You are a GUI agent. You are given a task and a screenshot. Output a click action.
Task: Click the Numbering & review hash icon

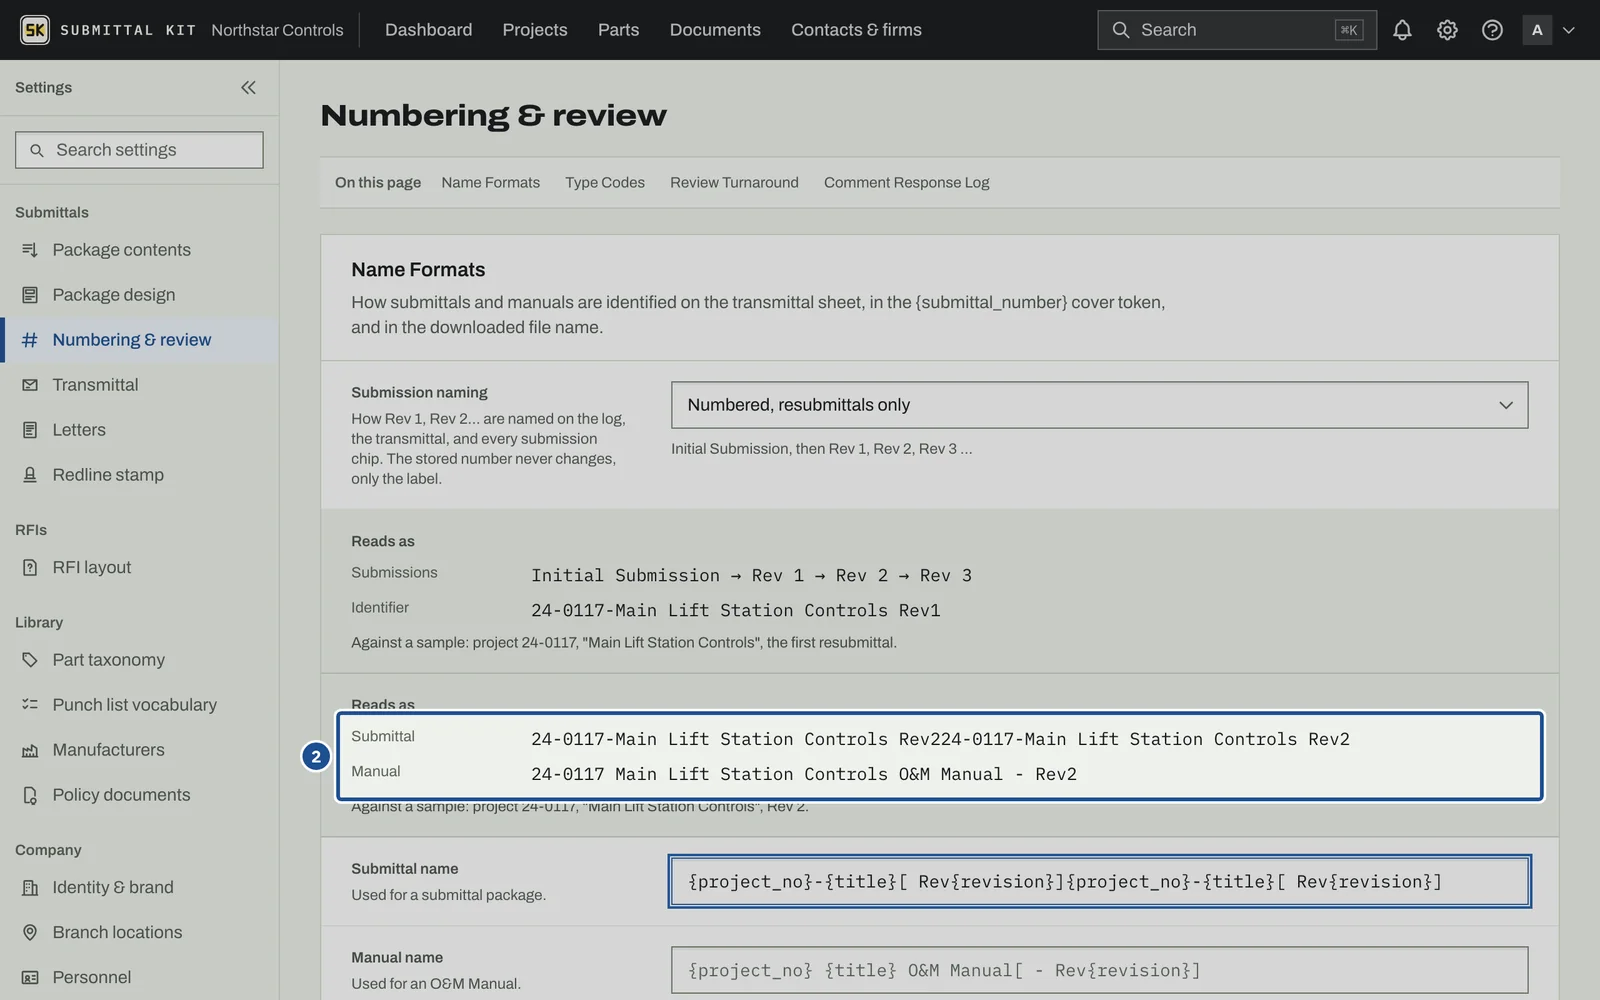[x=30, y=340]
